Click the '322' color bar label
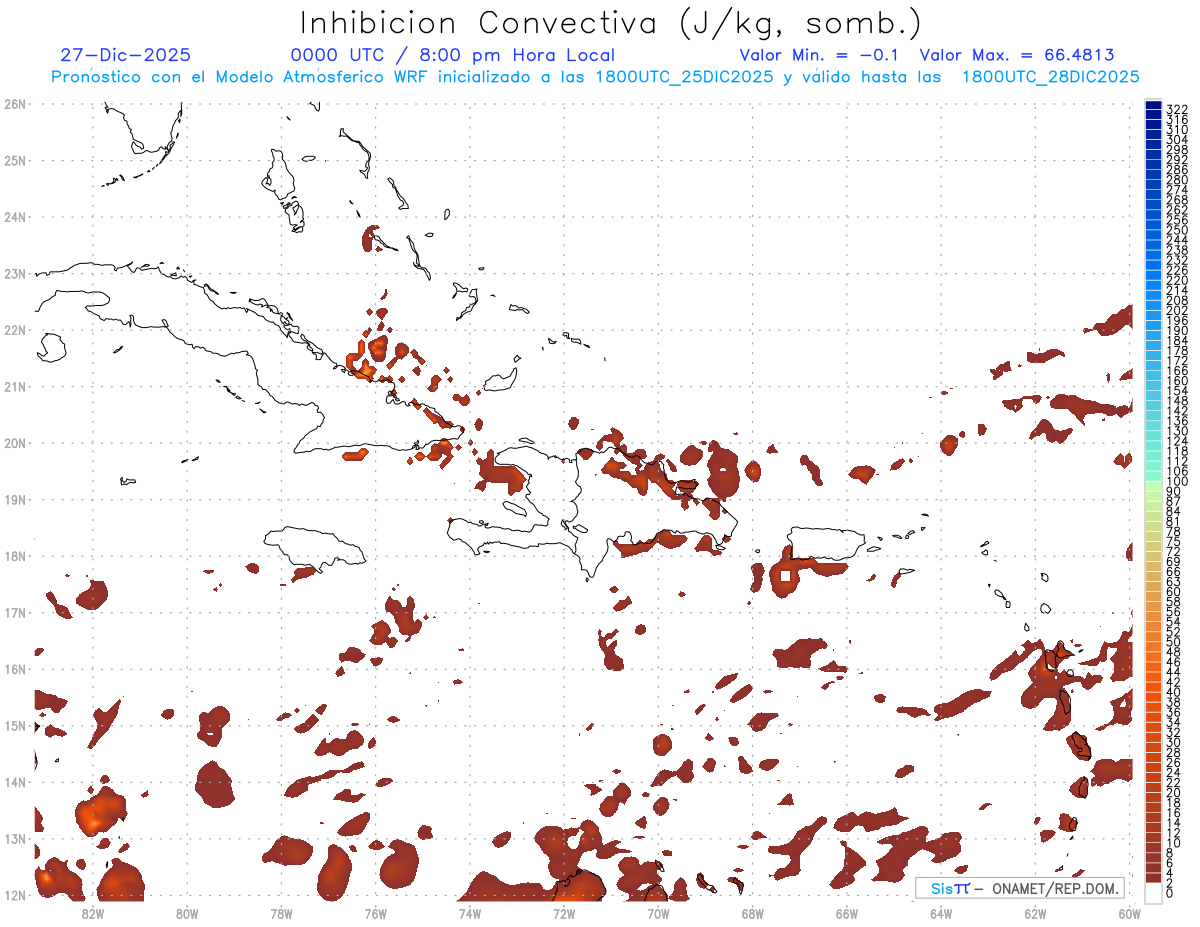 (x=1177, y=108)
